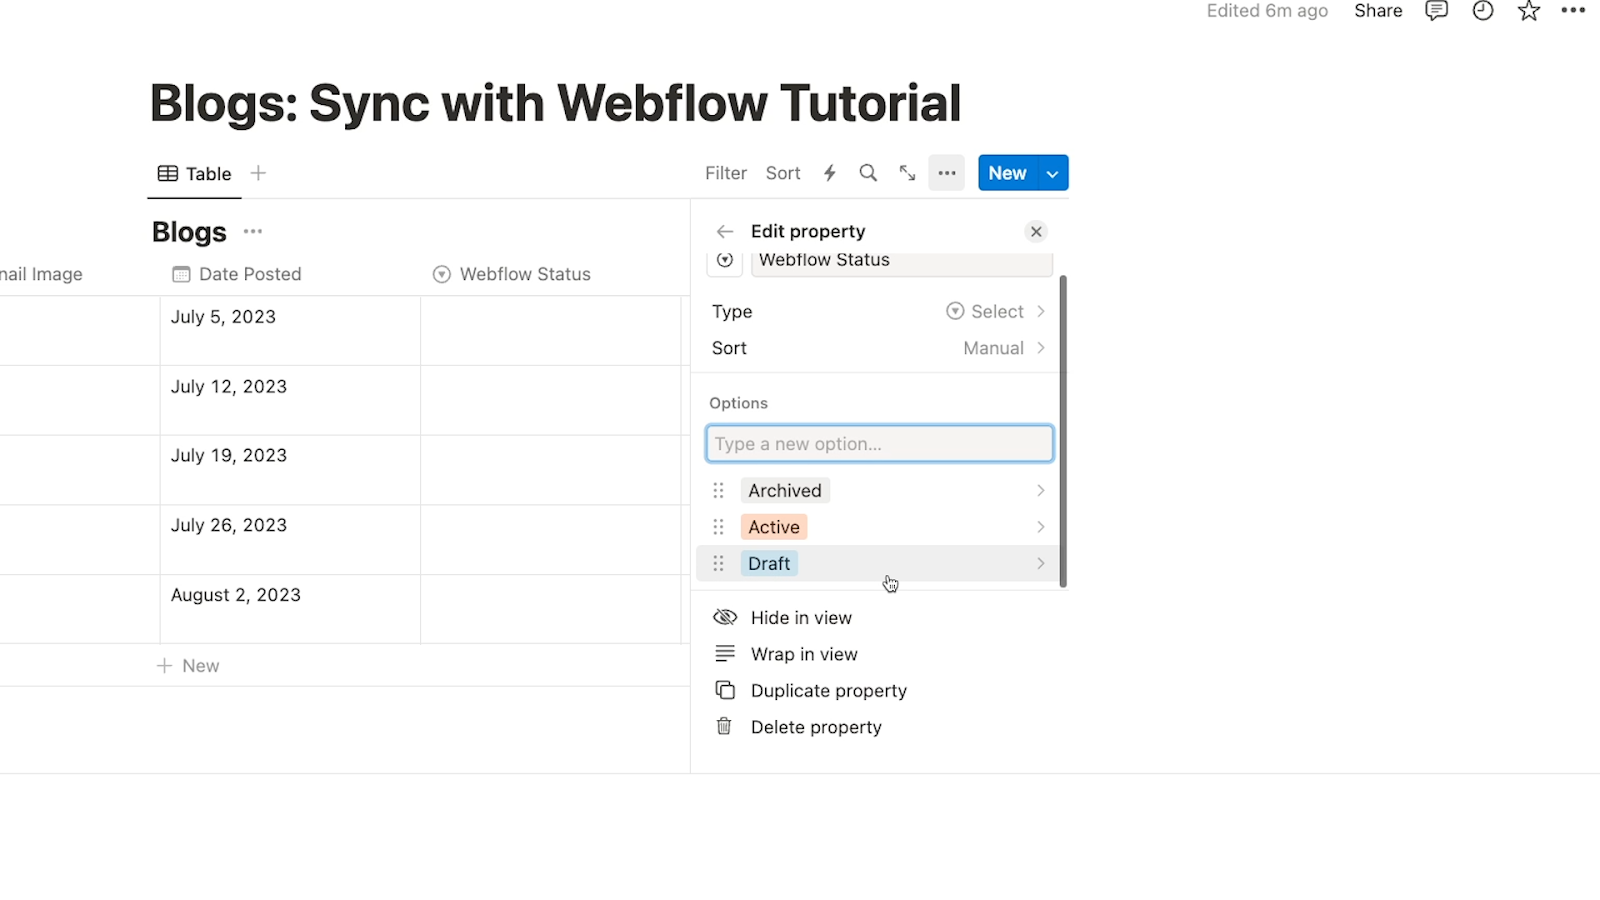Click the Edited 6m ago label
This screenshot has width=1600, height=900.
tap(1267, 11)
